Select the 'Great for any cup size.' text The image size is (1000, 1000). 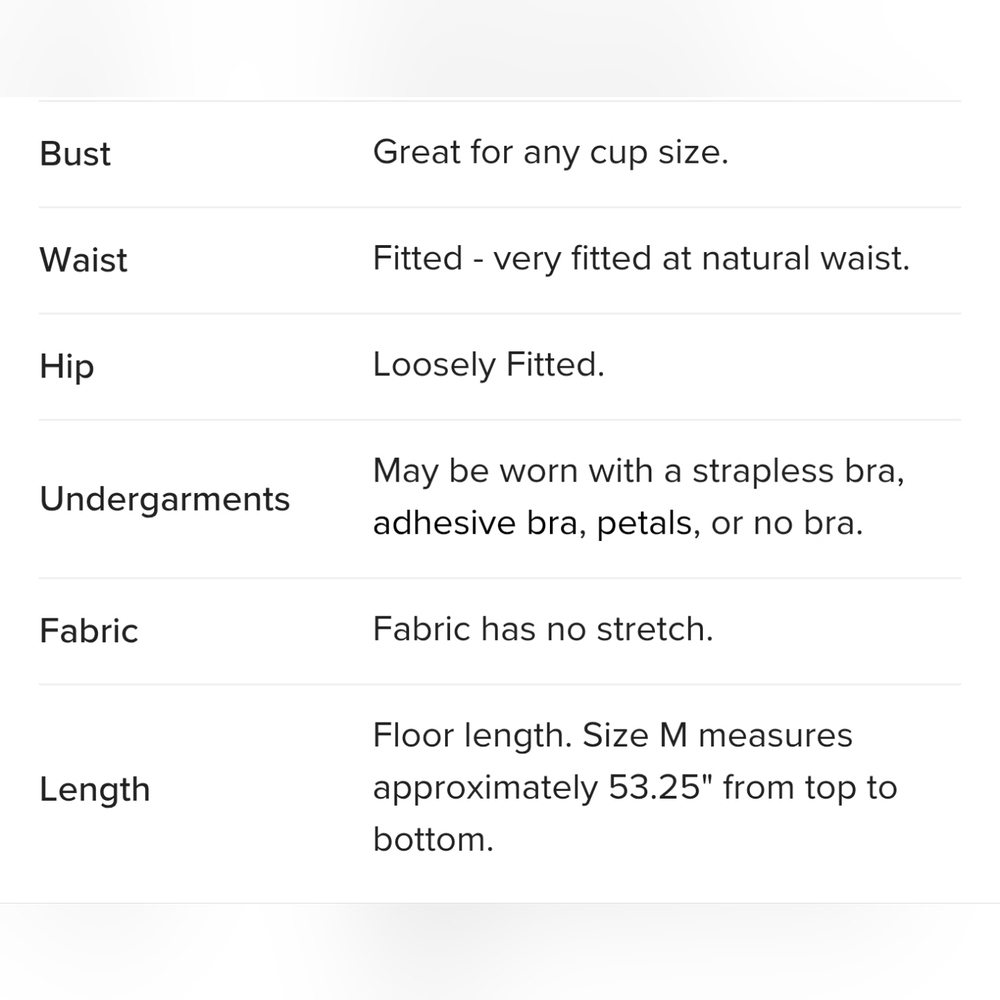[550, 153]
